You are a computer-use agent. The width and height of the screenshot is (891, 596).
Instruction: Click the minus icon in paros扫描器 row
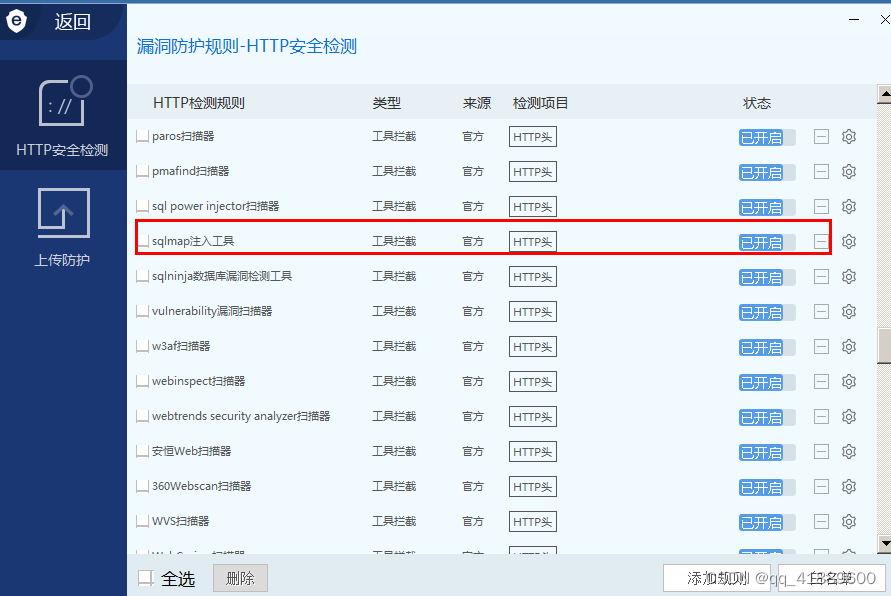click(821, 136)
